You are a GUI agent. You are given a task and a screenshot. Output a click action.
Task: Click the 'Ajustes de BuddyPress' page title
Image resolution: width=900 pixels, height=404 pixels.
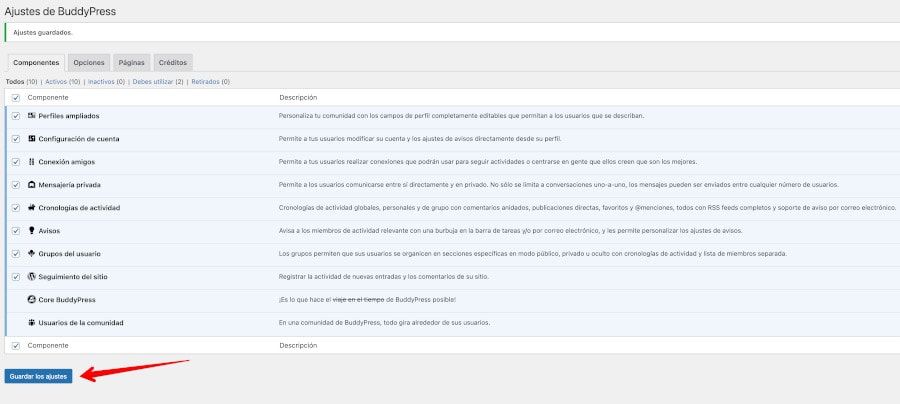click(x=60, y=11)
